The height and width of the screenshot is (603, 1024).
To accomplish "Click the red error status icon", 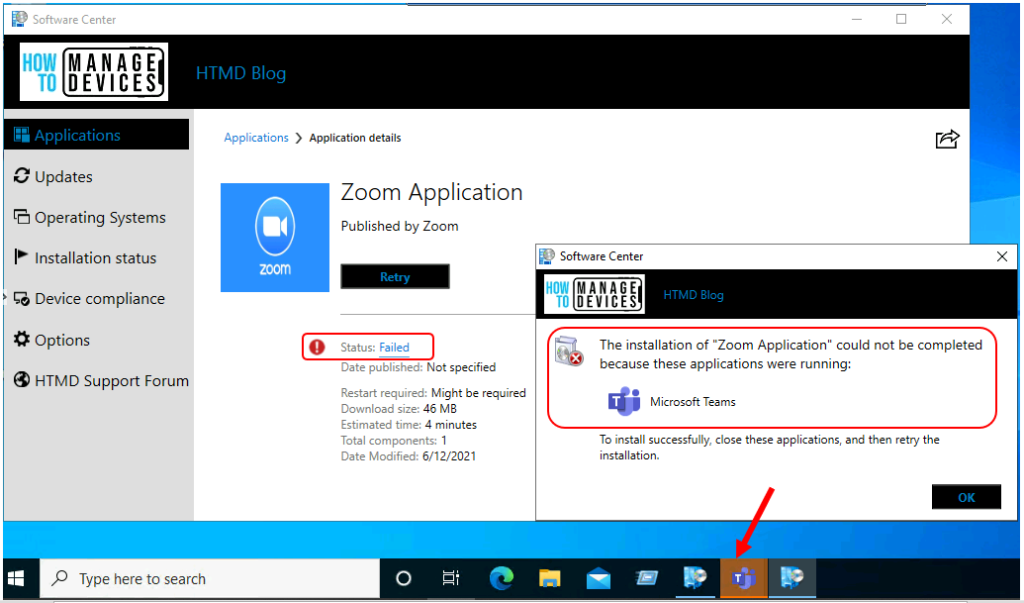I will pos(317,347).
